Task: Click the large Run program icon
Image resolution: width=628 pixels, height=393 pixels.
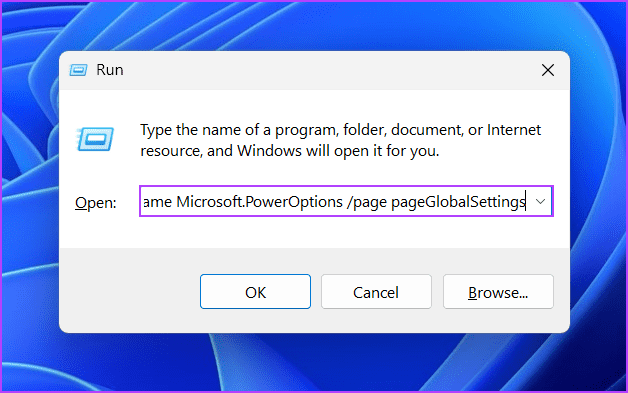Action: (95, 139)
